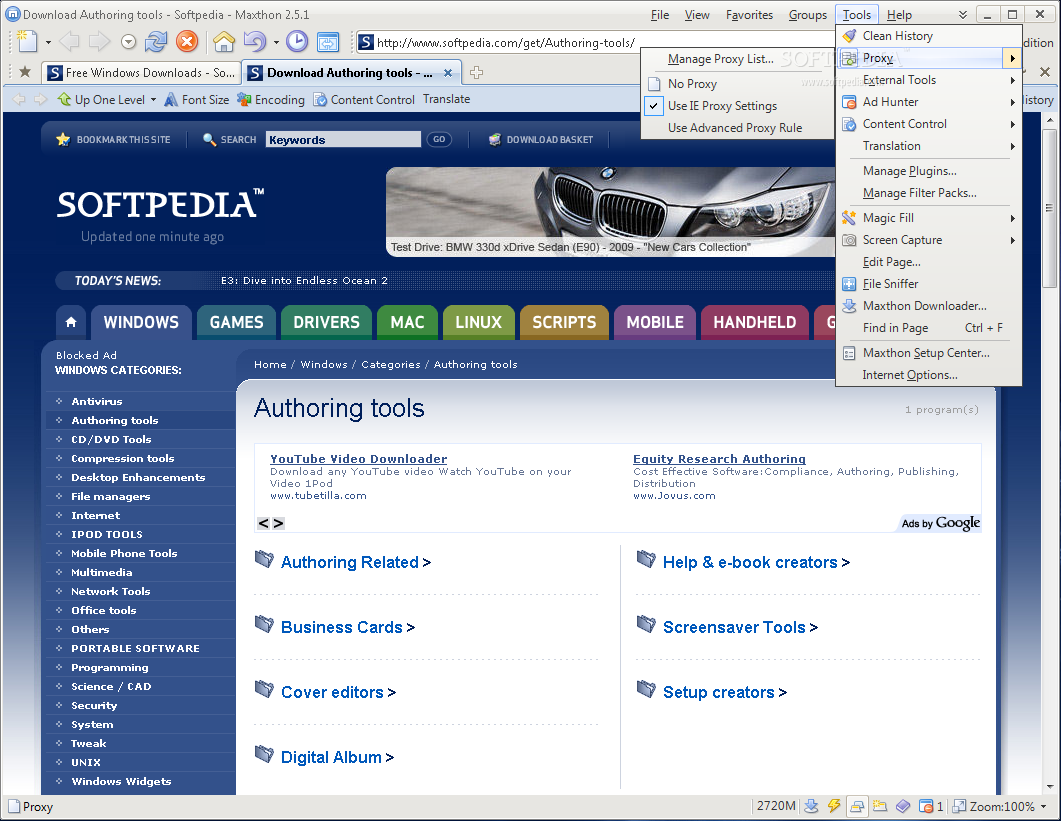This screenshot has height=821, width=1061.
Task: Open the DOWNLOAD BASKET link
Action: coord(541,139)
